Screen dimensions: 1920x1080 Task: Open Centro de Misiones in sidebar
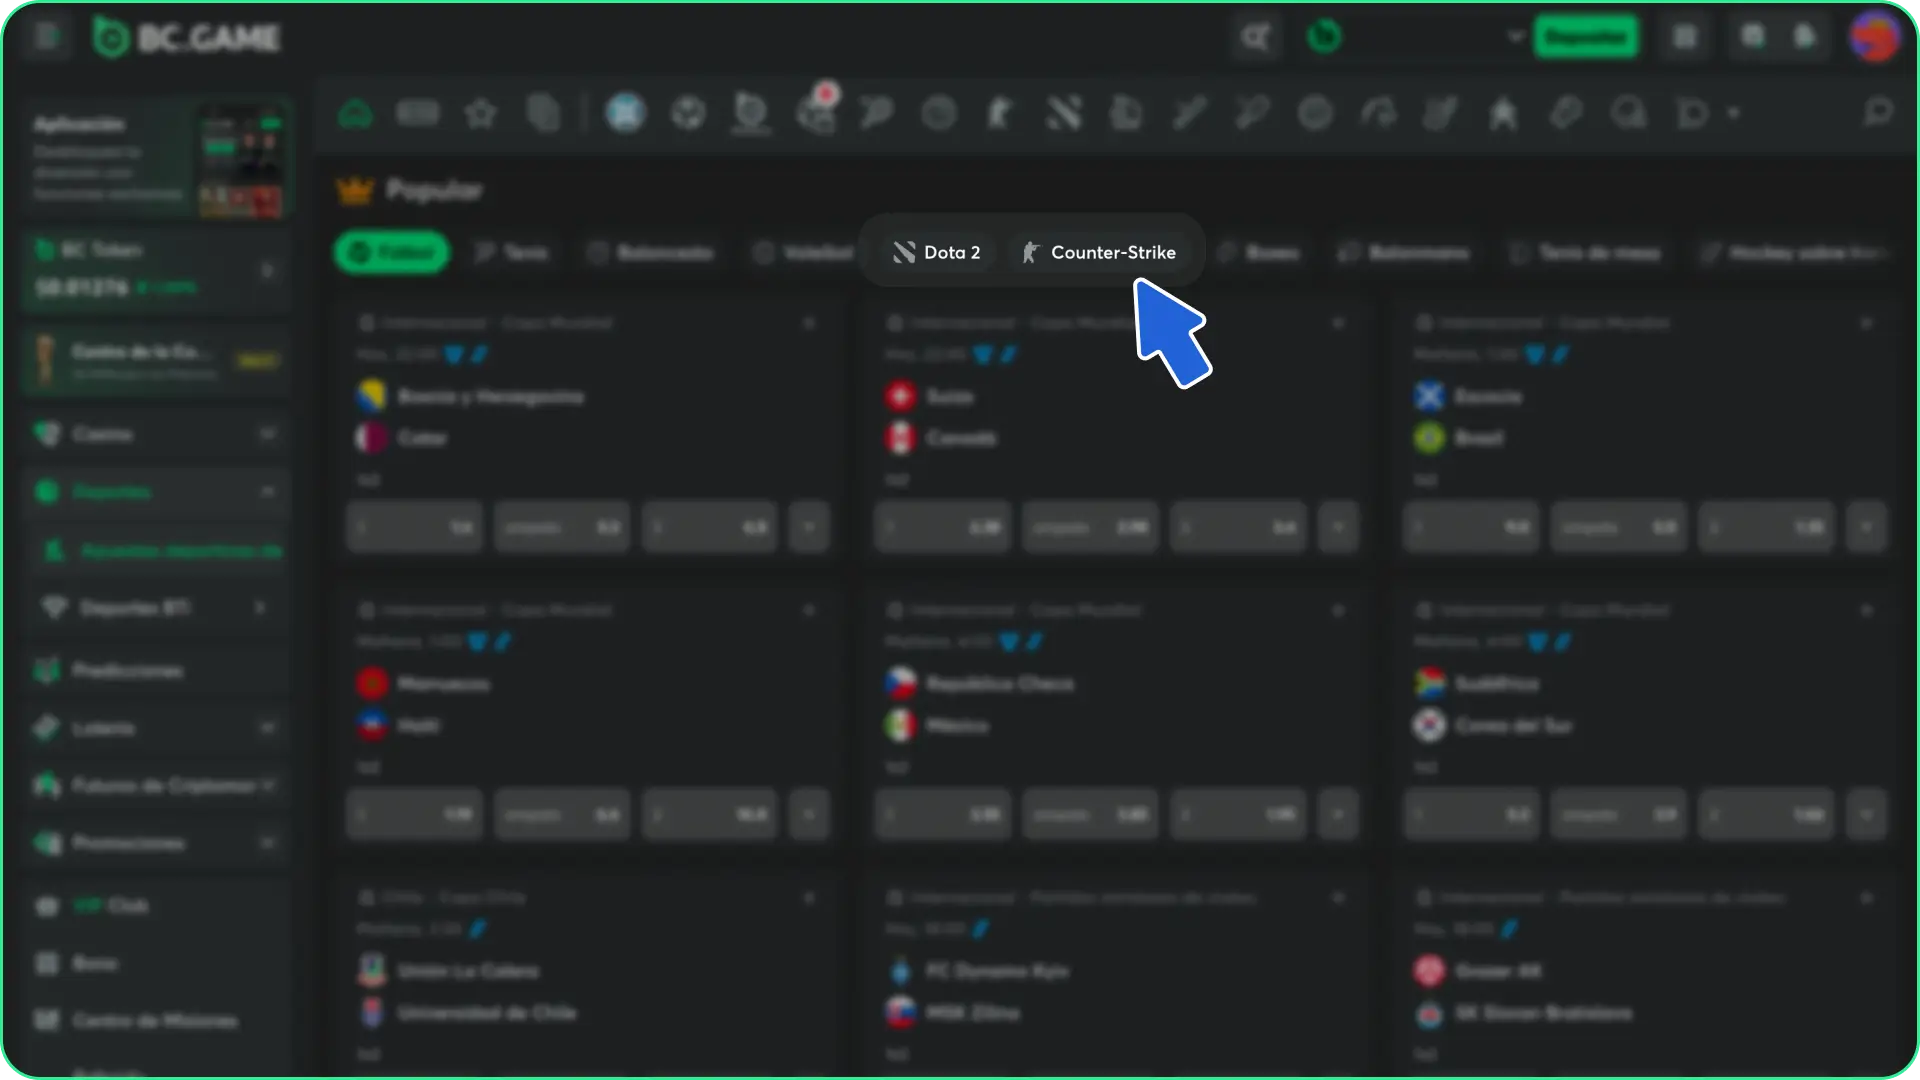pos(155,1021)
